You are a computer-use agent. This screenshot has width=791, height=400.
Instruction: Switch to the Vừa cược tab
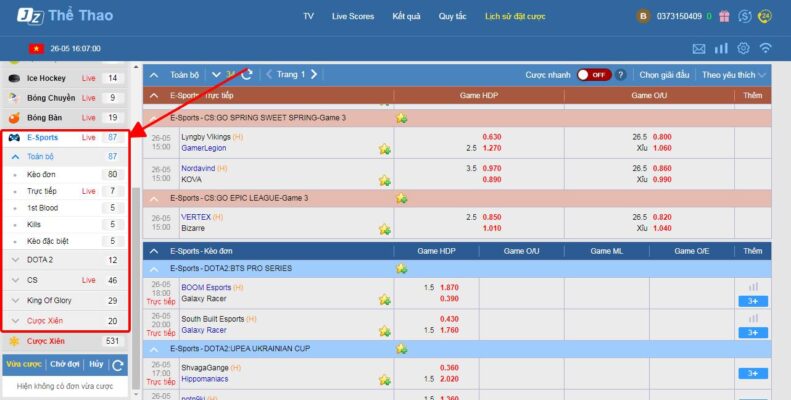[x=24, y=364]
